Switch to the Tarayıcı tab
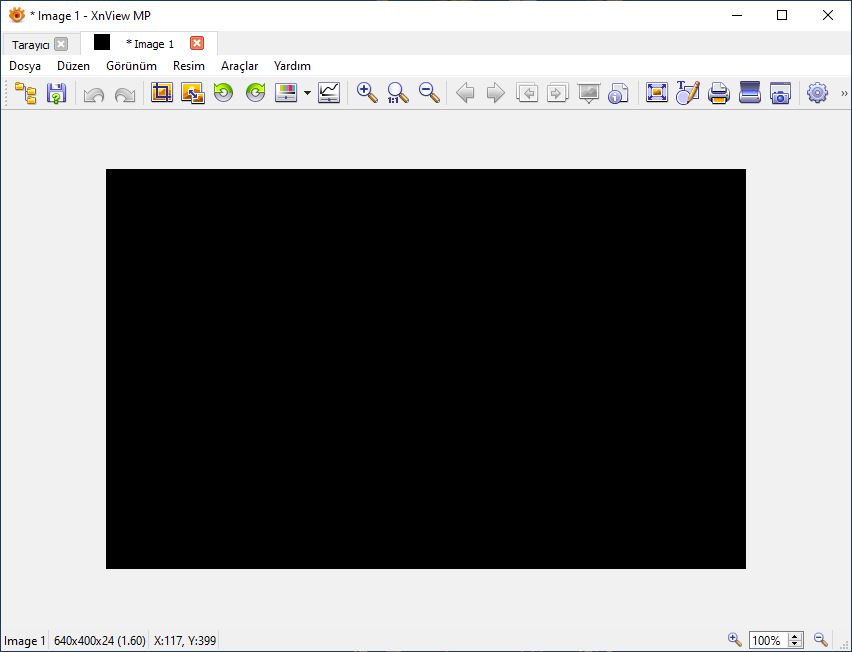 (x=30, y=45)
